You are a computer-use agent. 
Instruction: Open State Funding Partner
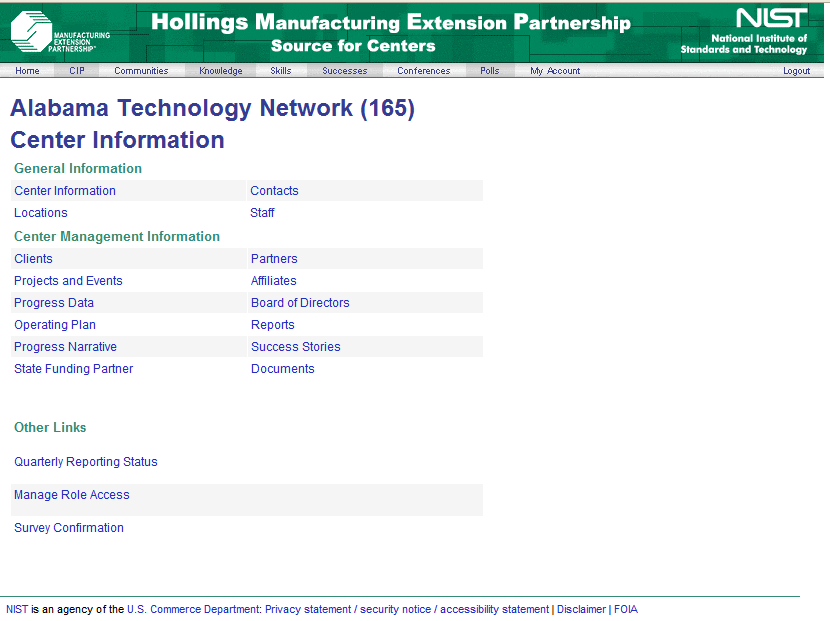tap(74, 369)
